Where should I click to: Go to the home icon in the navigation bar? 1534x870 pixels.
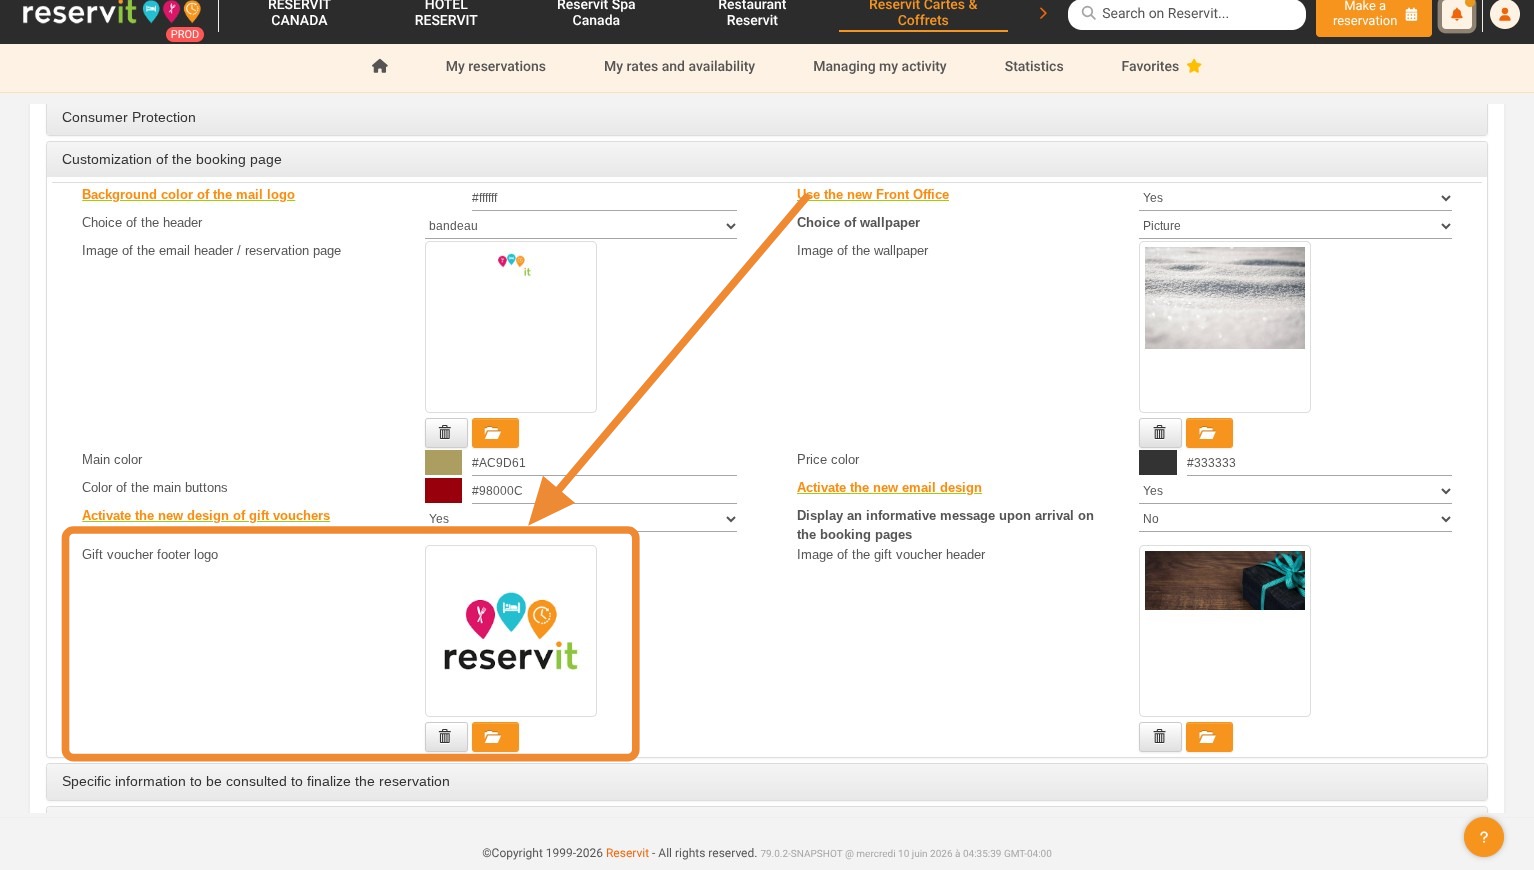[379, 66]
